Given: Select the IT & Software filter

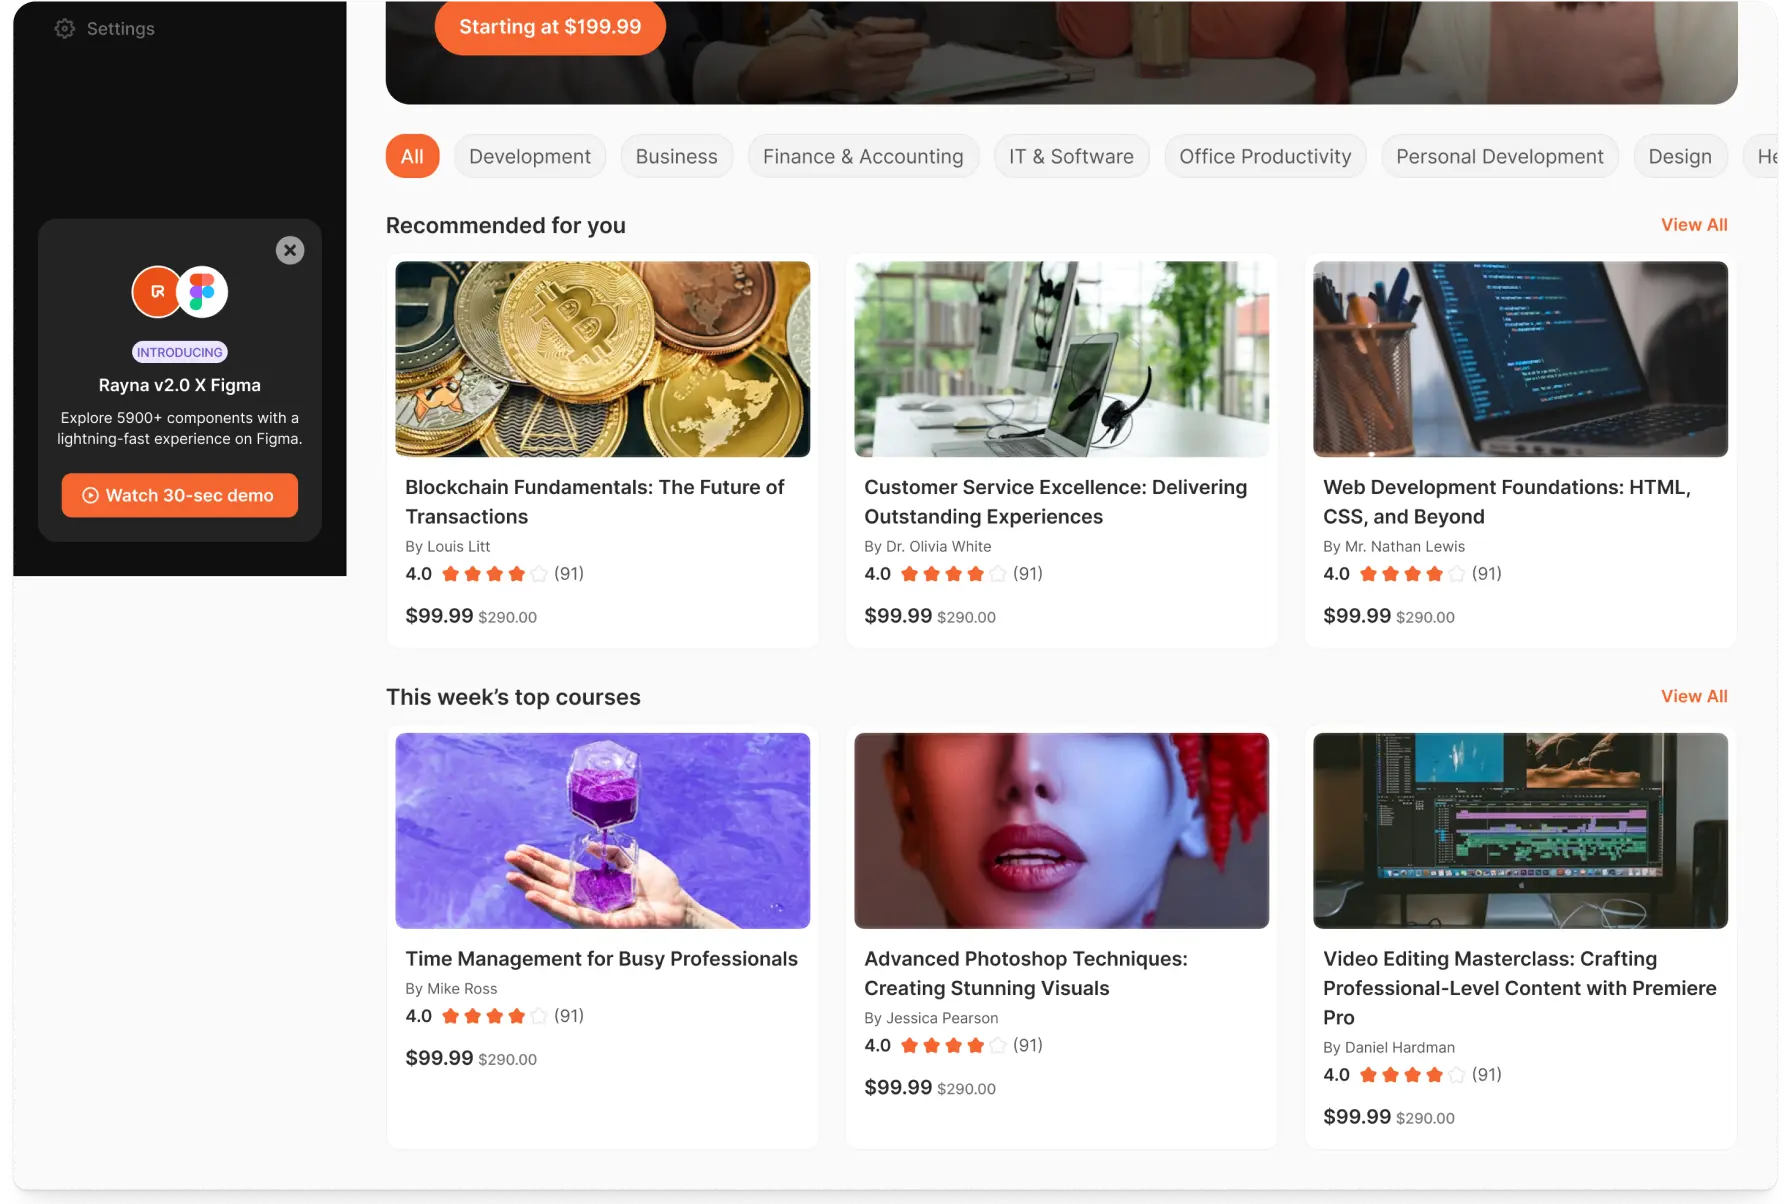Looking at the screenshot, I should [1071, 156].
